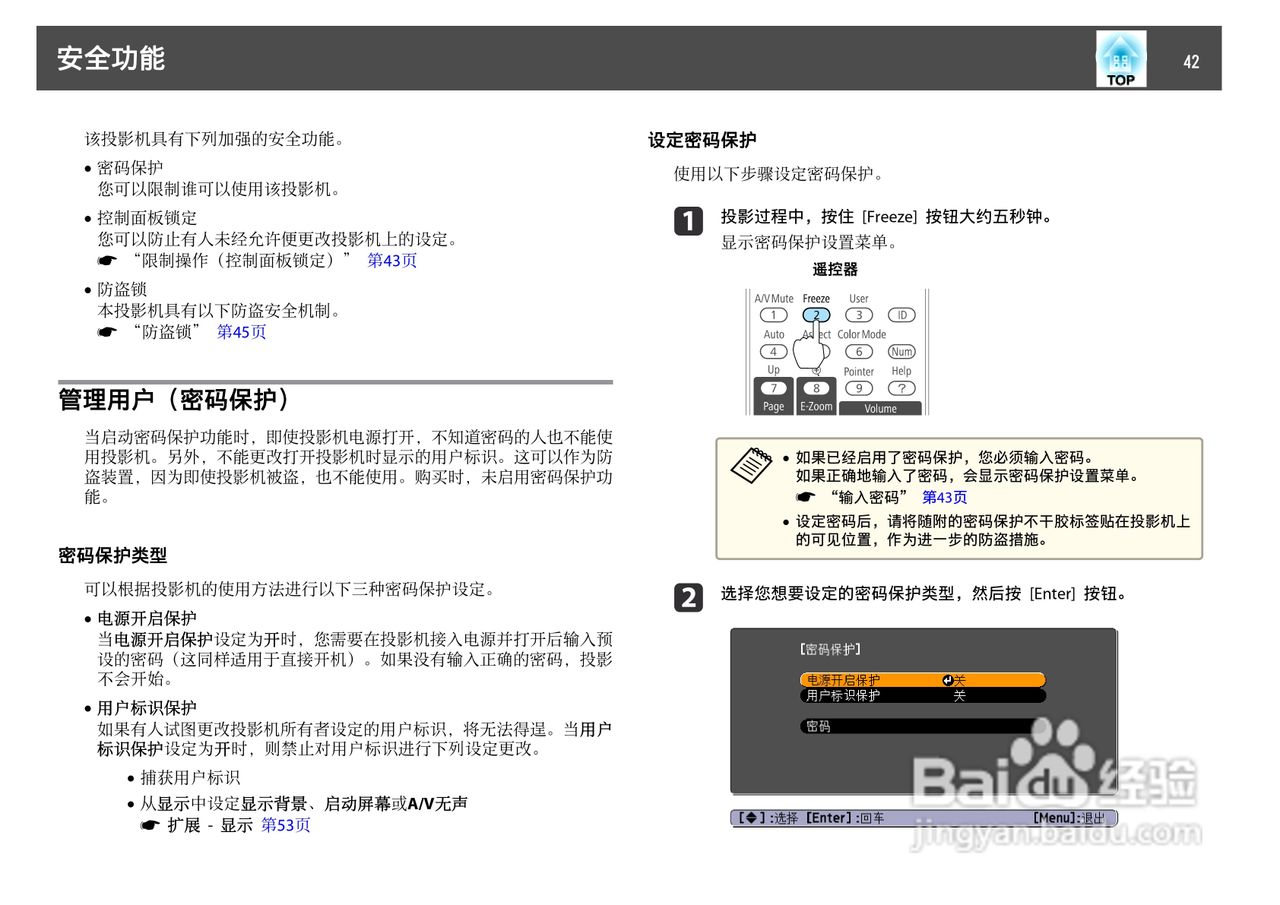Click the page number 42
The width and height of the screenshot is (1280, 905).
point(1191,61)
